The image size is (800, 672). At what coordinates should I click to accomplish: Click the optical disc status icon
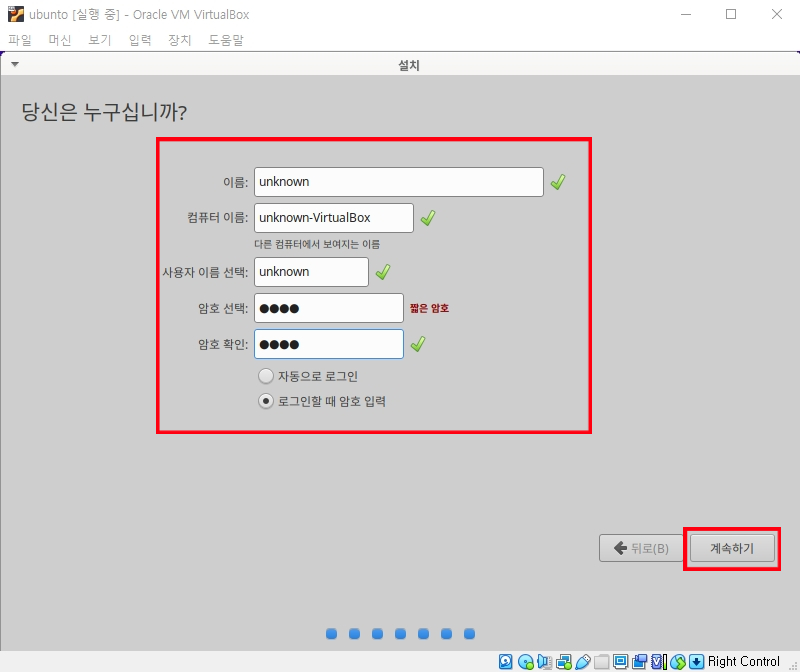coord(526,662)
